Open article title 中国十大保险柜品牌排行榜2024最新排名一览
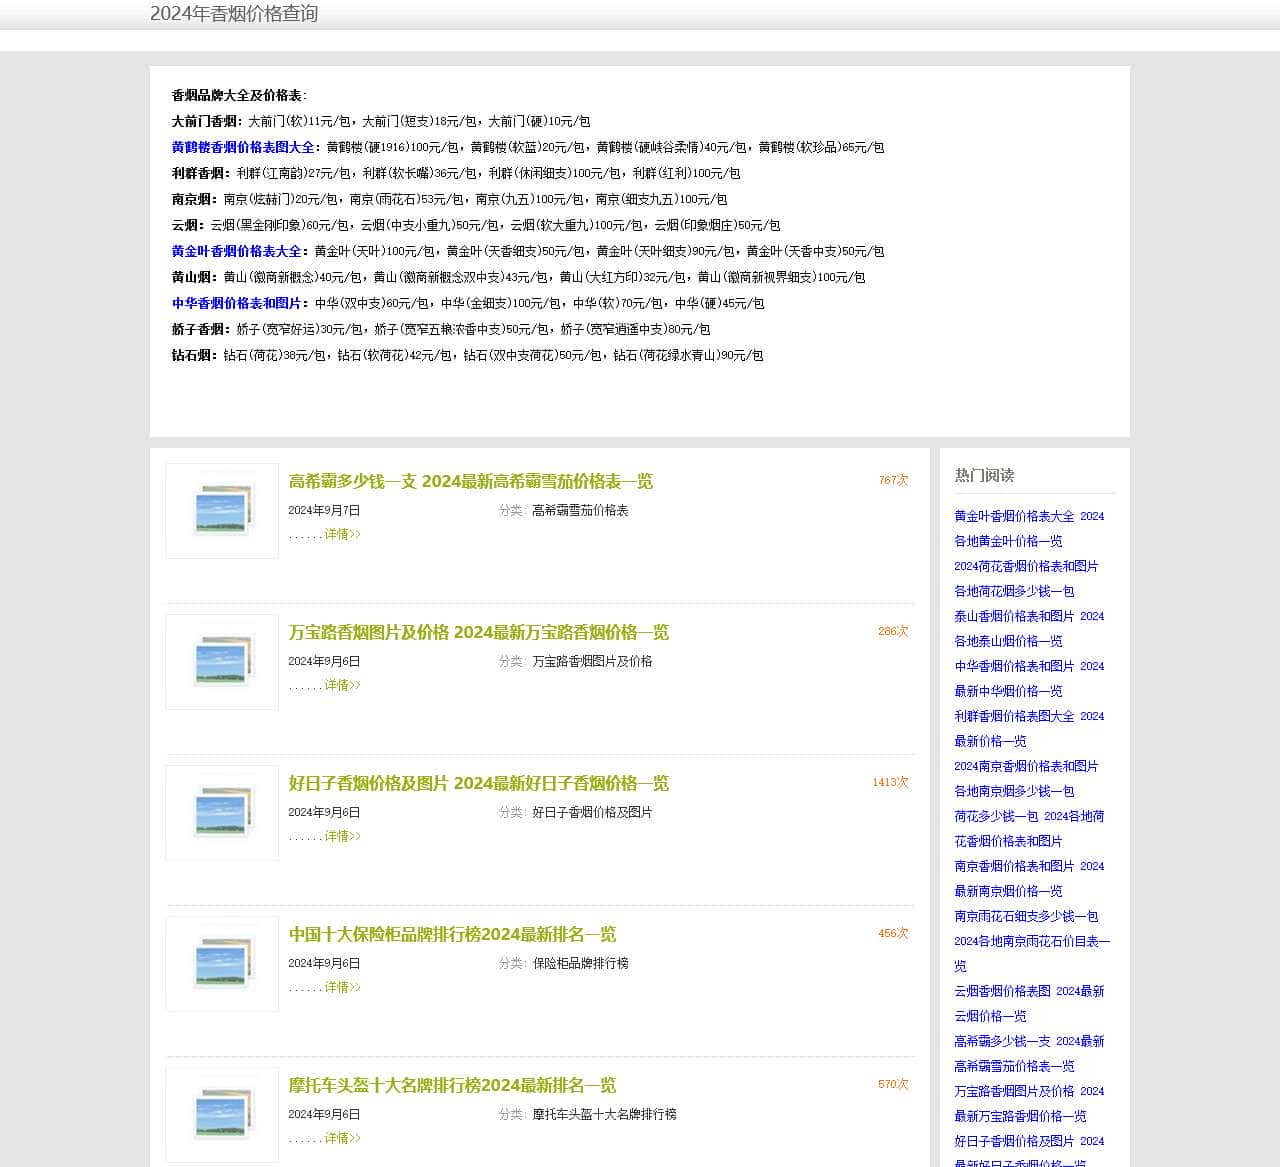The height and width of the screenshot is (1167, 1280). click(453, 934)
